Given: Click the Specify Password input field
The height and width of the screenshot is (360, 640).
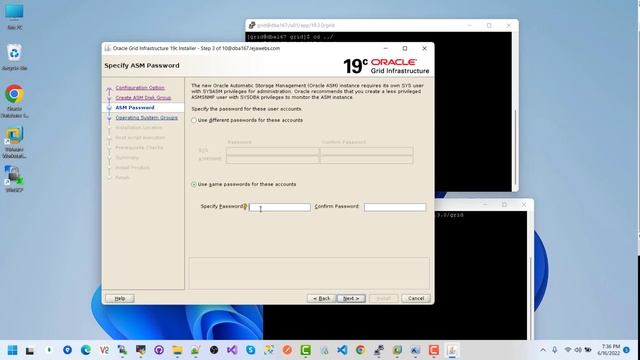Looking at the screenshot, I should pos(280,207).
